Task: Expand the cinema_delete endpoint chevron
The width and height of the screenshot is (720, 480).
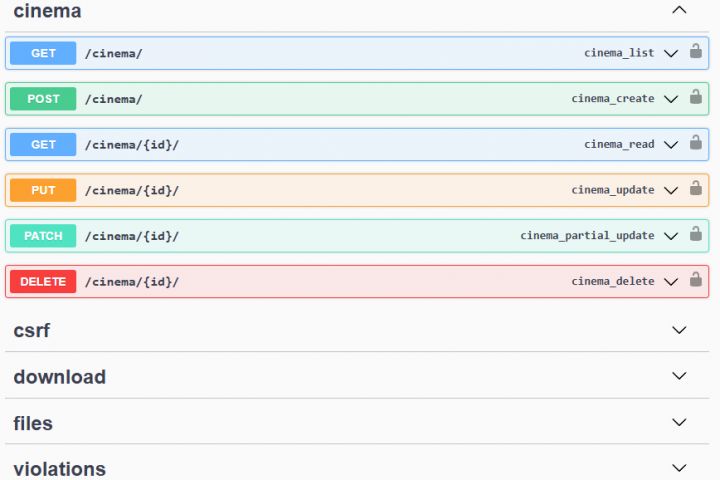Action: tap(671, 282)
